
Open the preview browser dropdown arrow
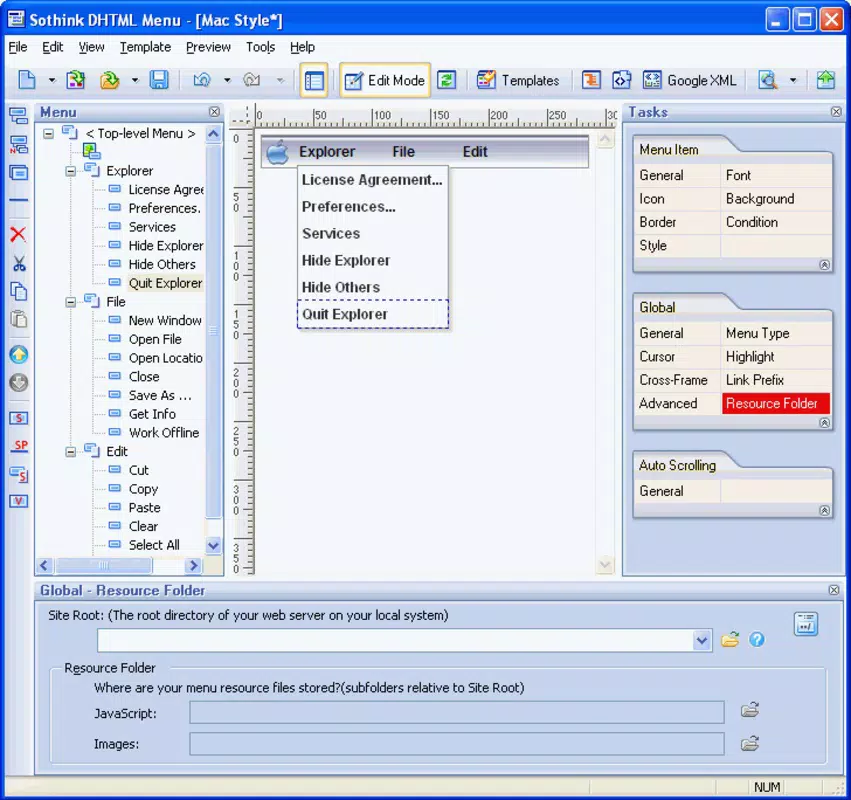(793, 80)
